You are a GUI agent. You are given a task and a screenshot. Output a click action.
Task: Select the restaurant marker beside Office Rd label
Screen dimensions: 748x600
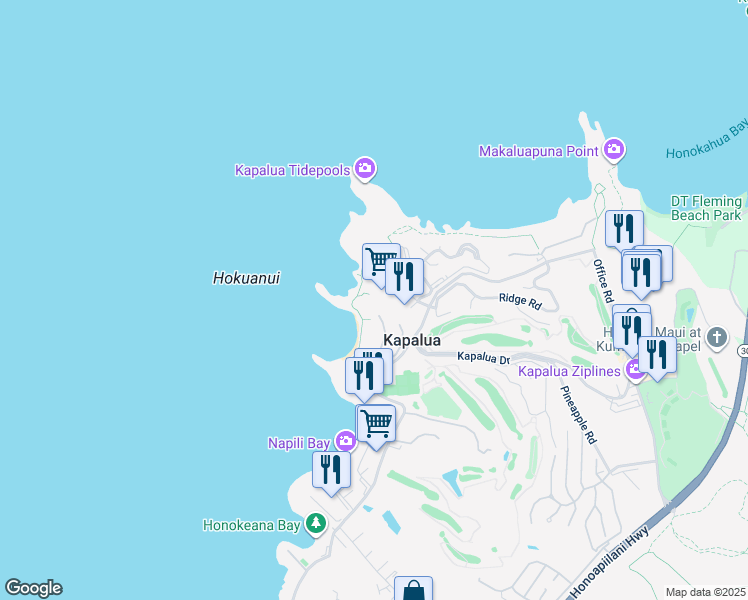(x=642, y=276)
